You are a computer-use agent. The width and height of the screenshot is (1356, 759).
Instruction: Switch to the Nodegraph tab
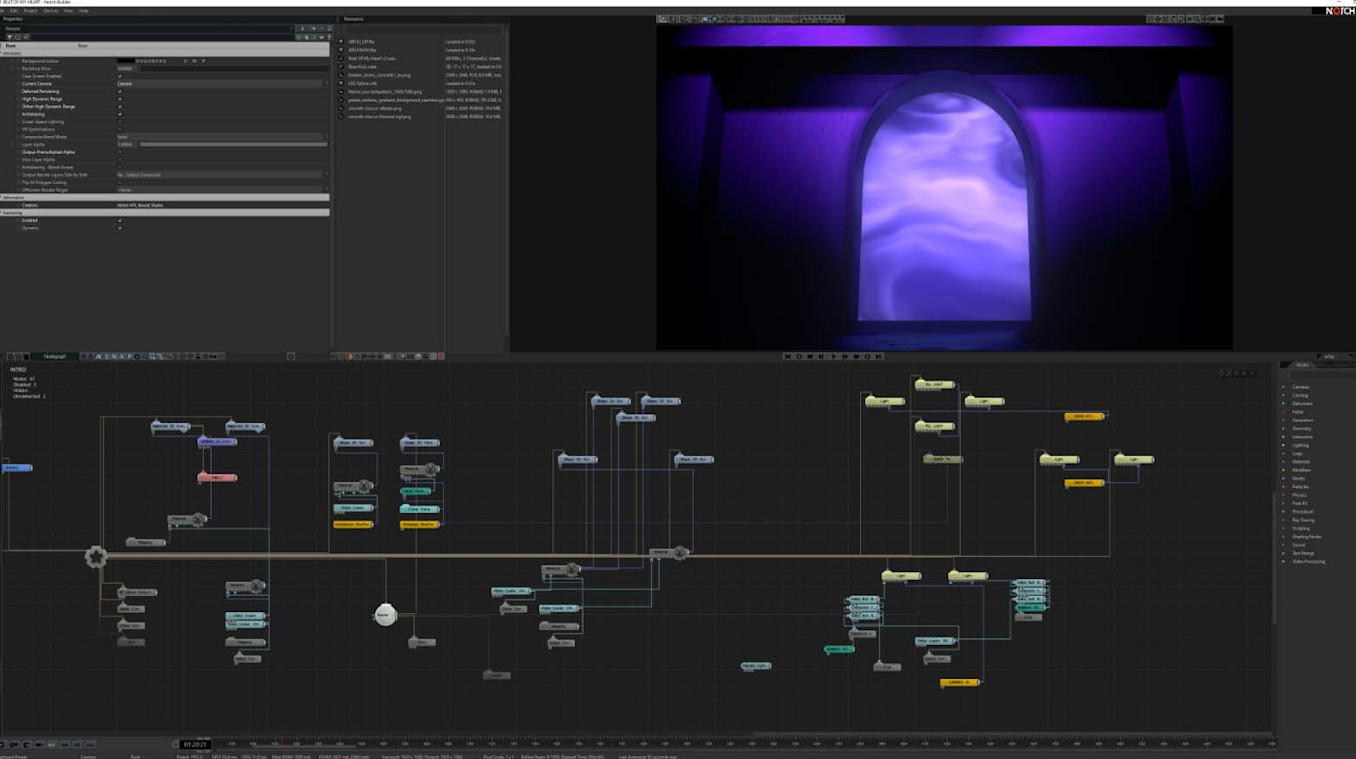[54, 356]
